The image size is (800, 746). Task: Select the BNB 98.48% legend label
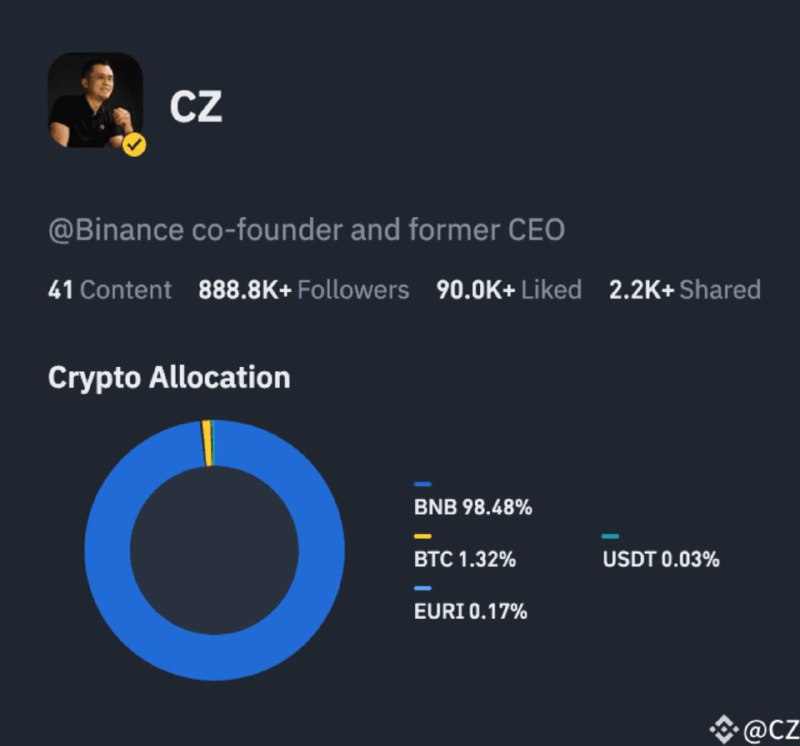[473, 507]
